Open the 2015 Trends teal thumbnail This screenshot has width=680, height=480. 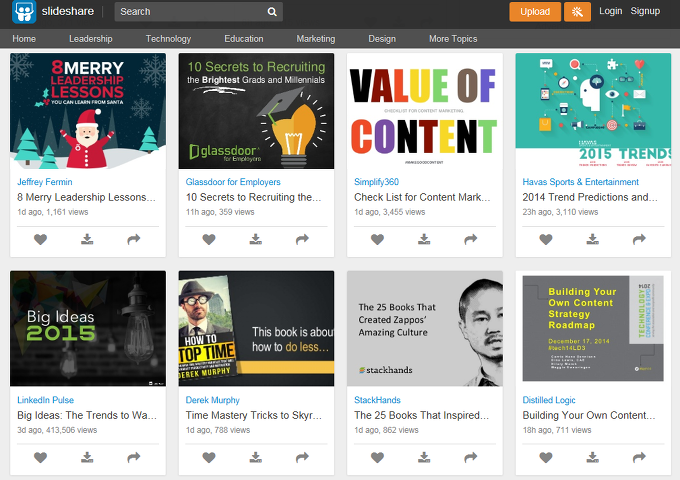coord(593,111)
